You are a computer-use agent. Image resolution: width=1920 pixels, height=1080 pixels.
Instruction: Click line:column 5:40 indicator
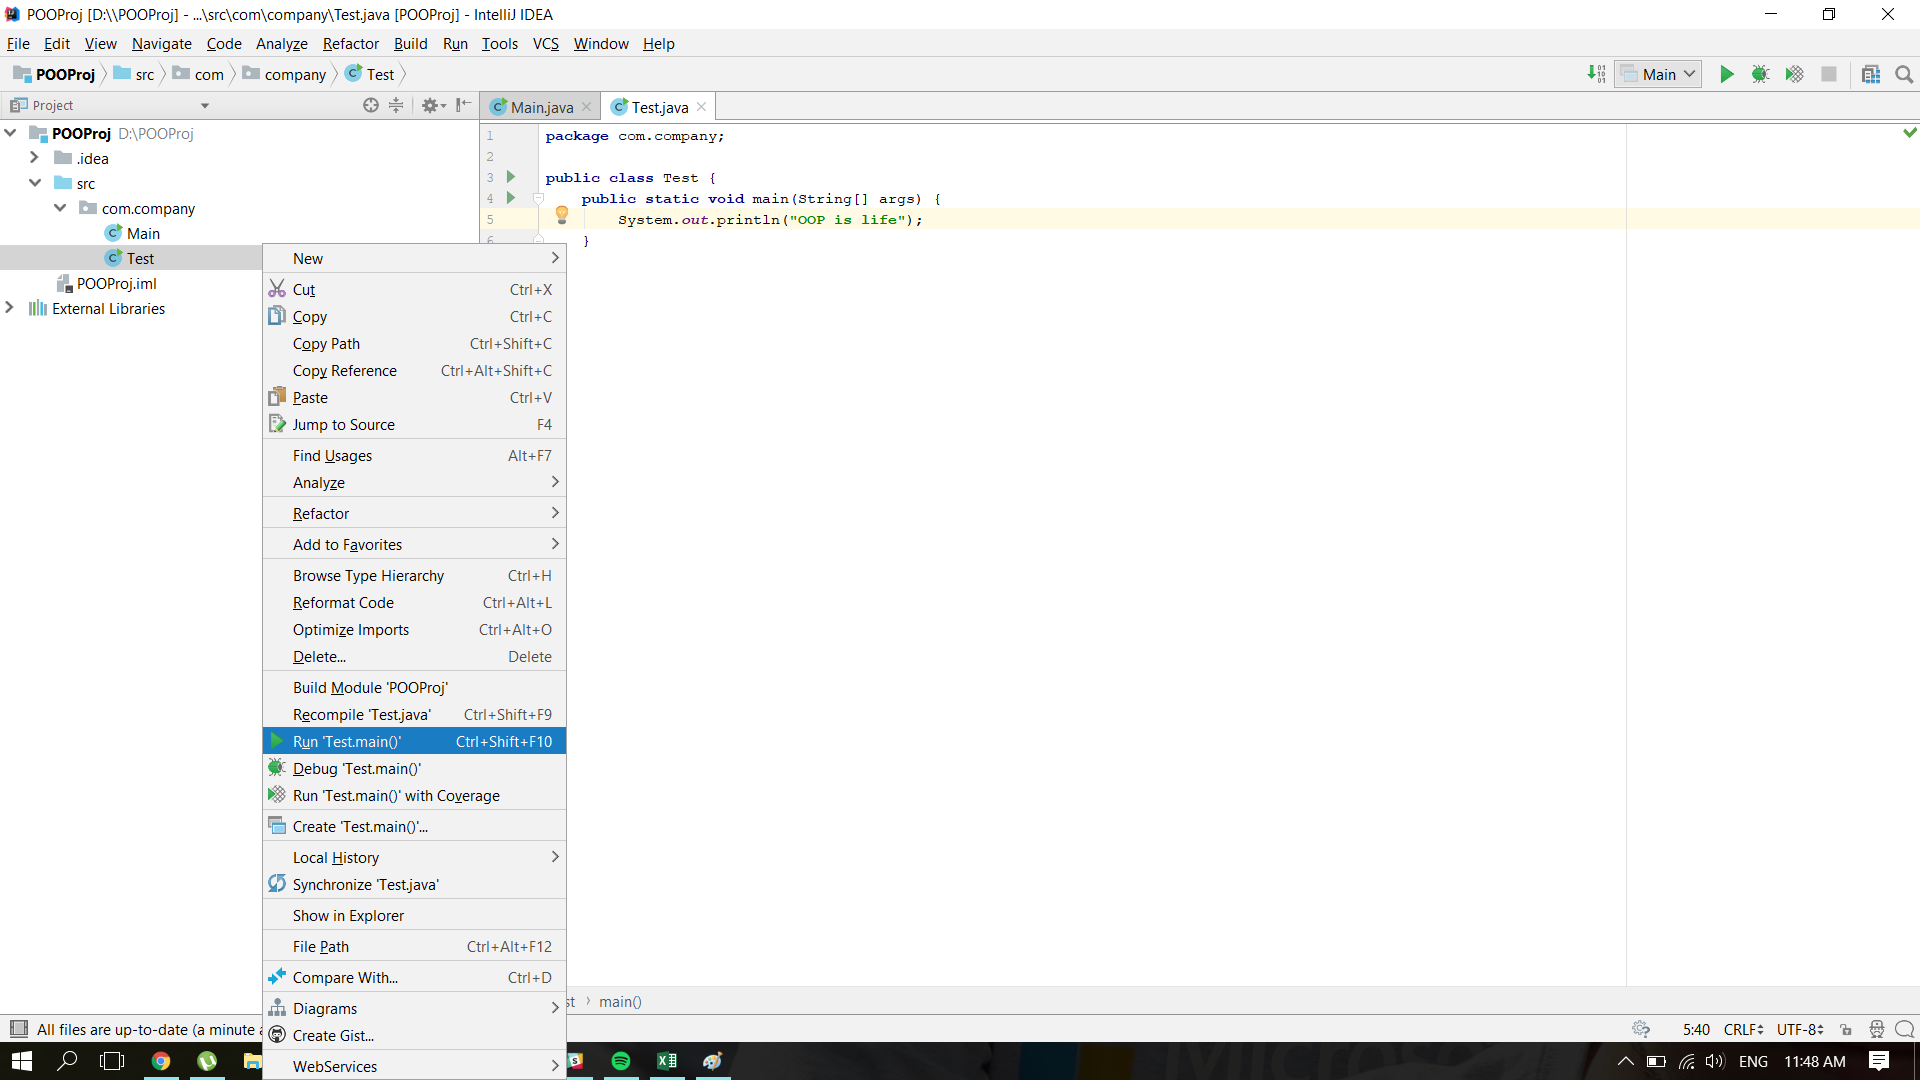coord(1696,1029)
